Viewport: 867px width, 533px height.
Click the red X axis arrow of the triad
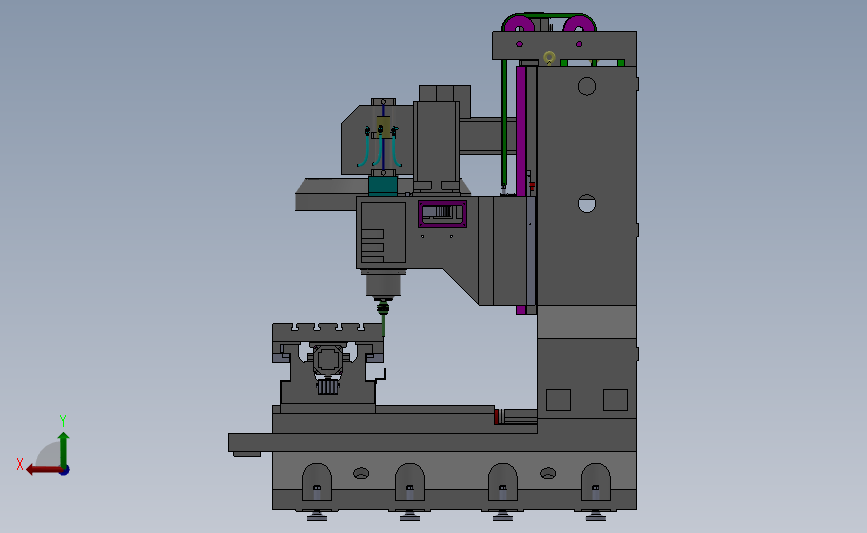pyautogui.click(x=43, y=470)
